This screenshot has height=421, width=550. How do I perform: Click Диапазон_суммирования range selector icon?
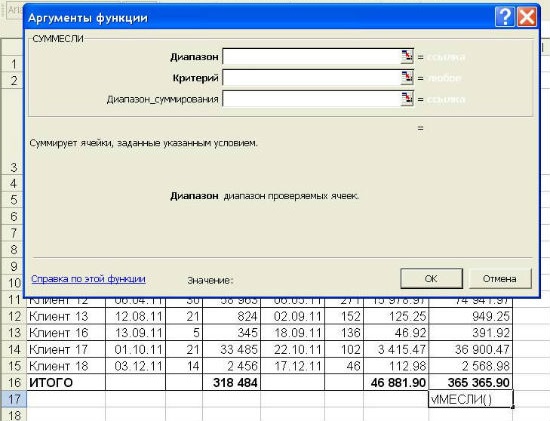click(x=407, y=99)
